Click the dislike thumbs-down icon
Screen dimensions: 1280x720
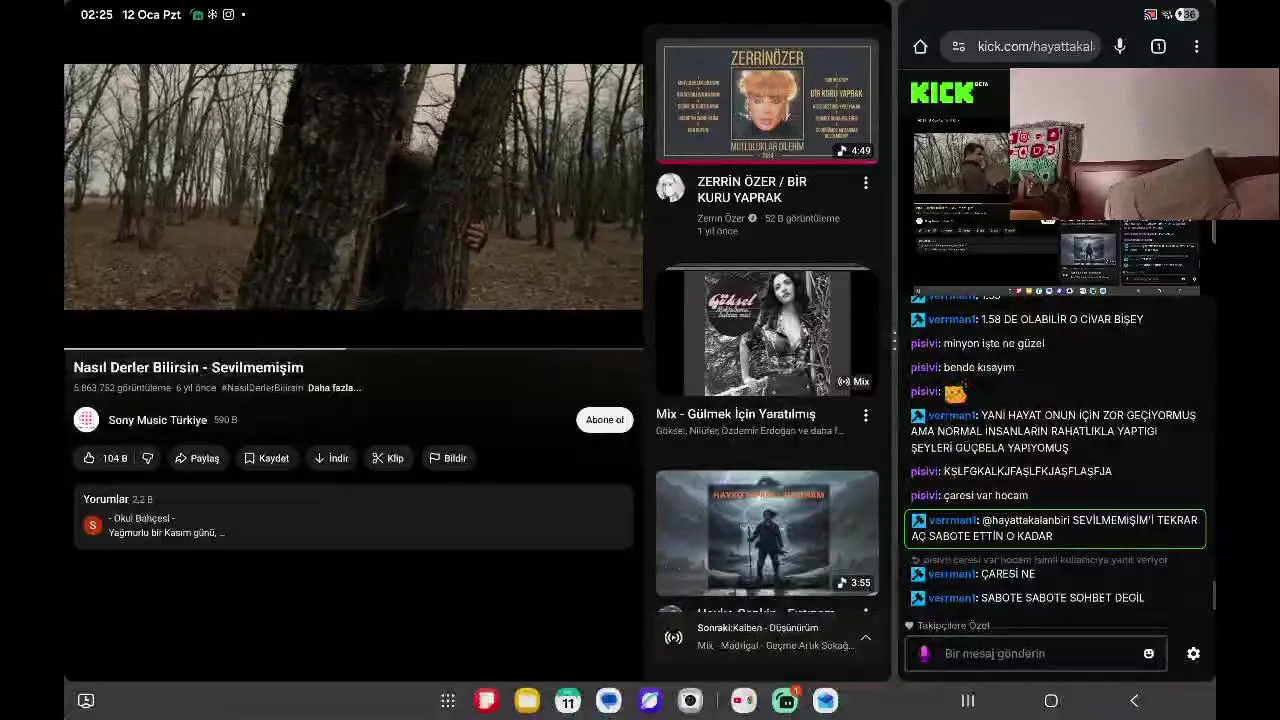pos(147,458)
